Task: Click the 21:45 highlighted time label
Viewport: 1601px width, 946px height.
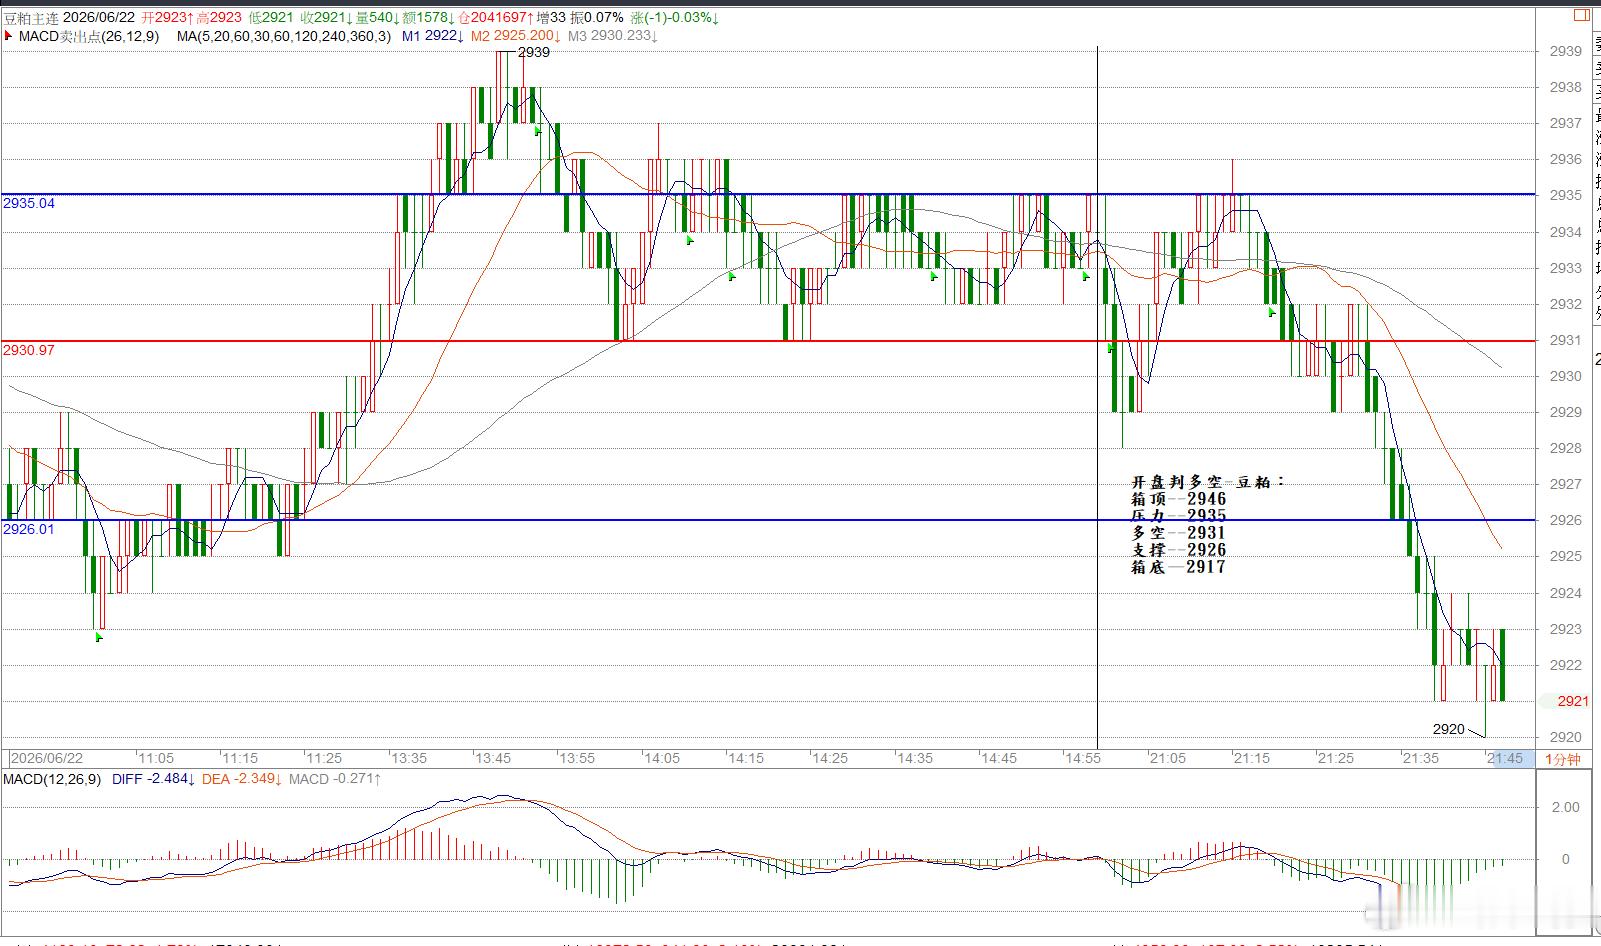Action: pyautogui.click(x=1505, y=759)
